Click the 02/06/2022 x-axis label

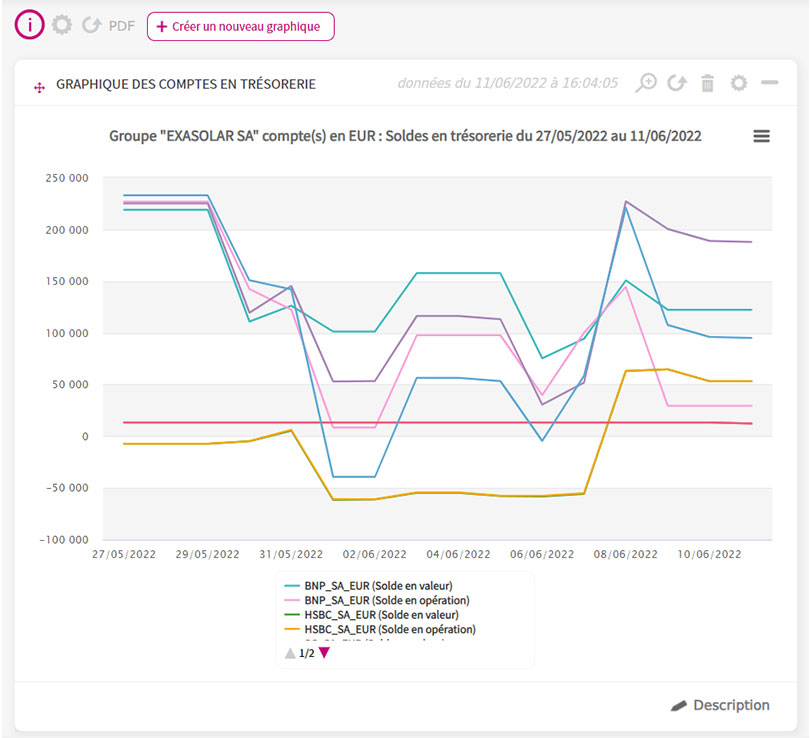pos(374,554)
